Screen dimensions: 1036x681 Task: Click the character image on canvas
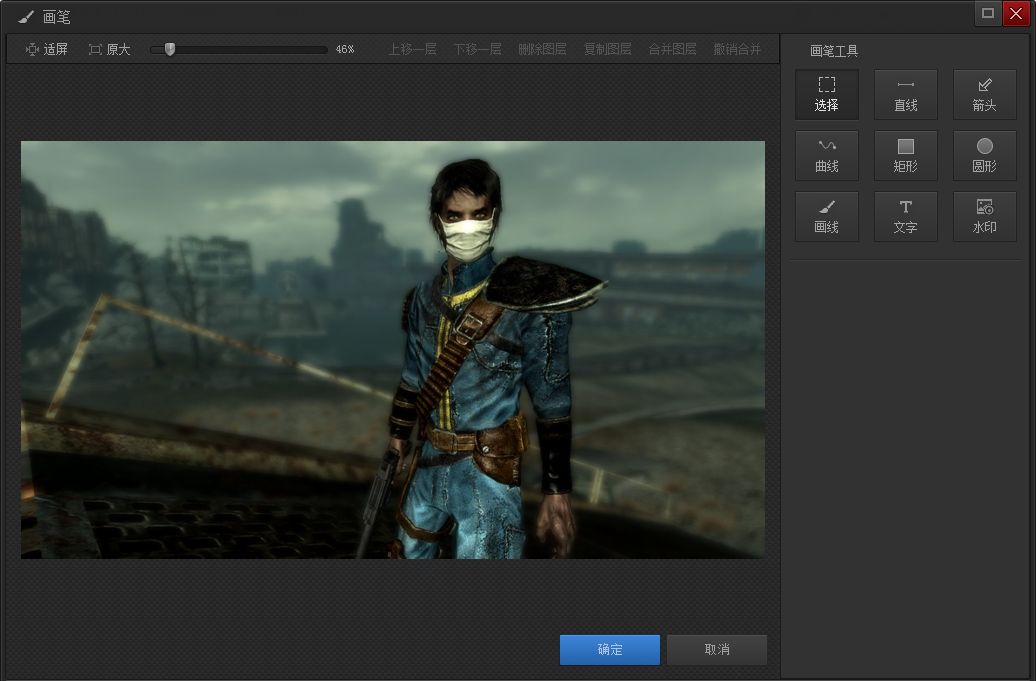click(392, 349)
